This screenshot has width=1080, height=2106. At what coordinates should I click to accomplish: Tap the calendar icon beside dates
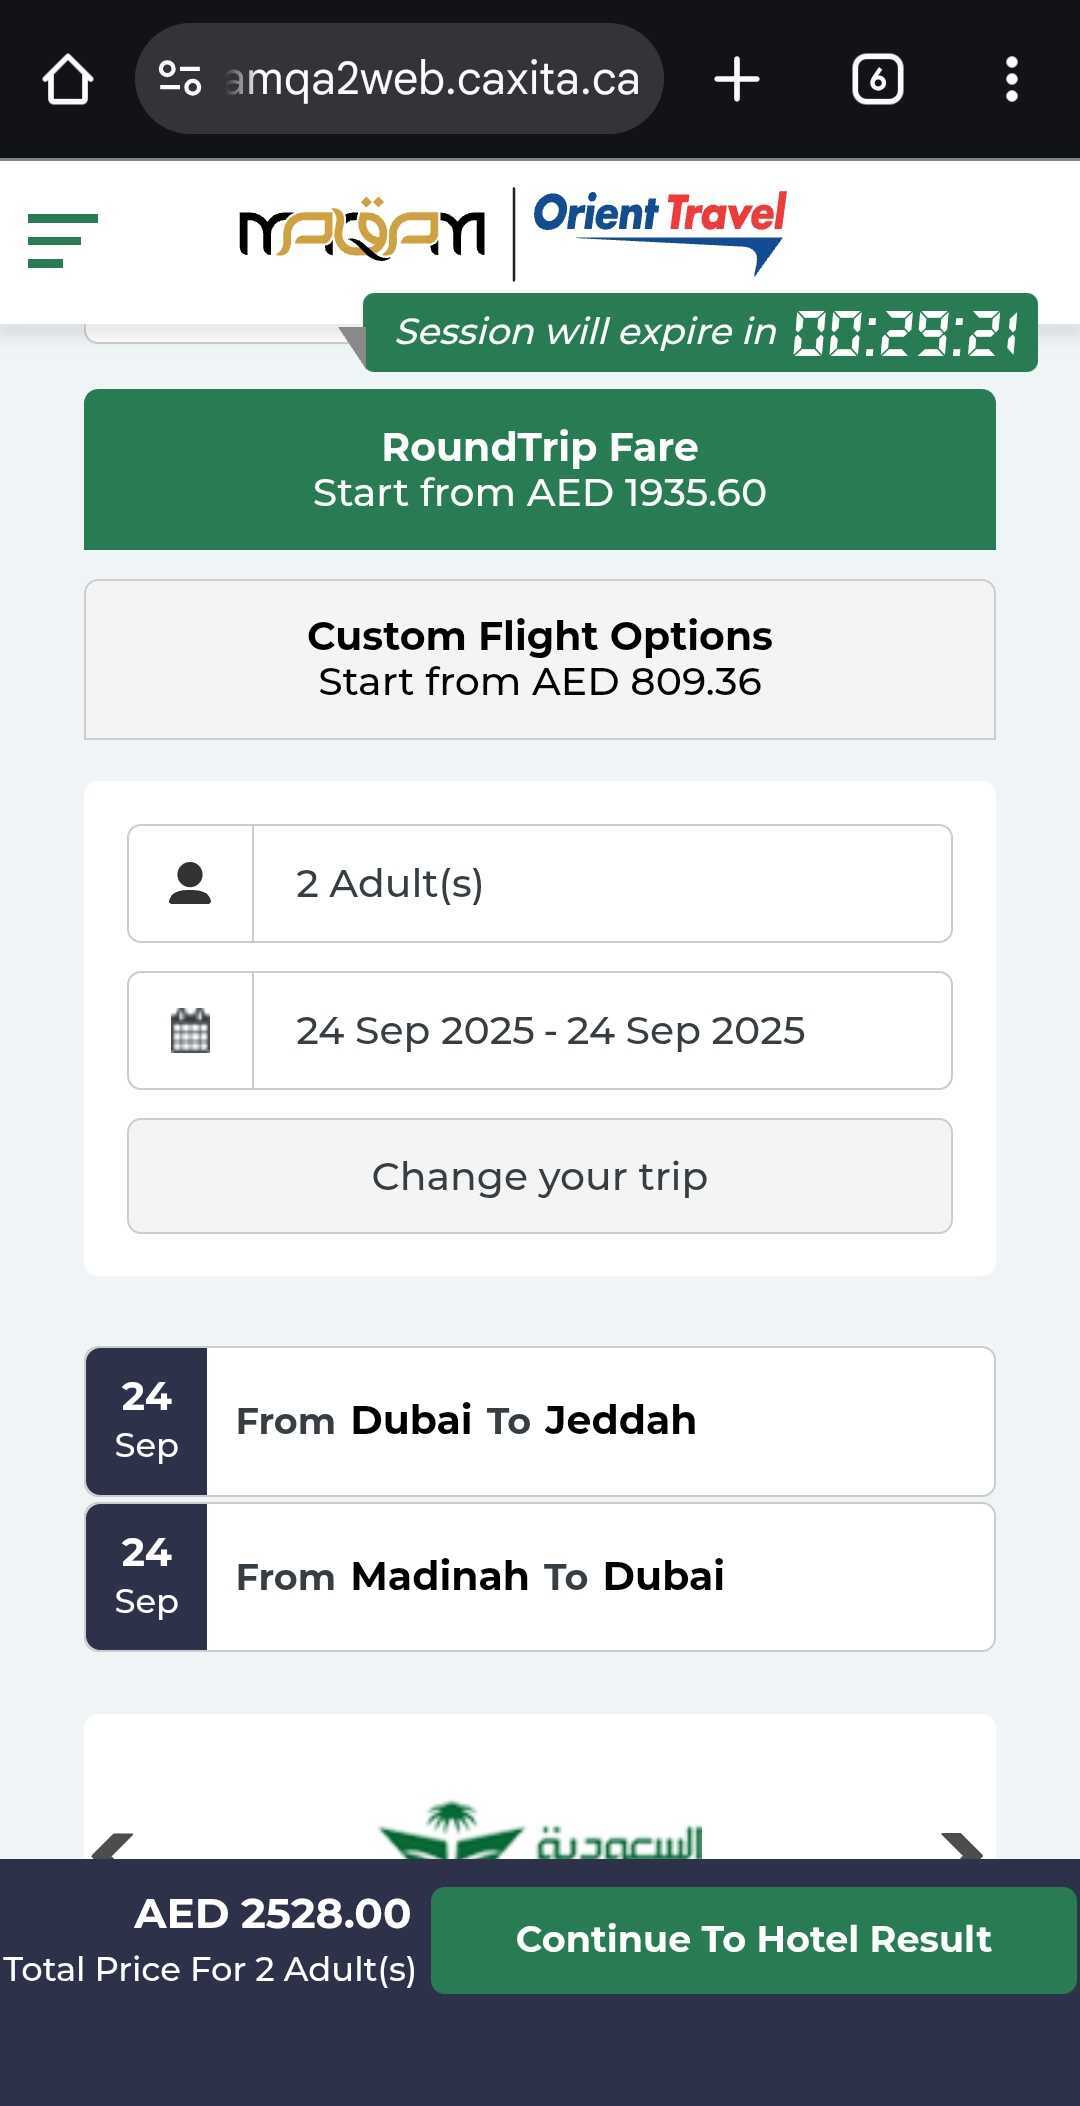(x=190, y=1030)
